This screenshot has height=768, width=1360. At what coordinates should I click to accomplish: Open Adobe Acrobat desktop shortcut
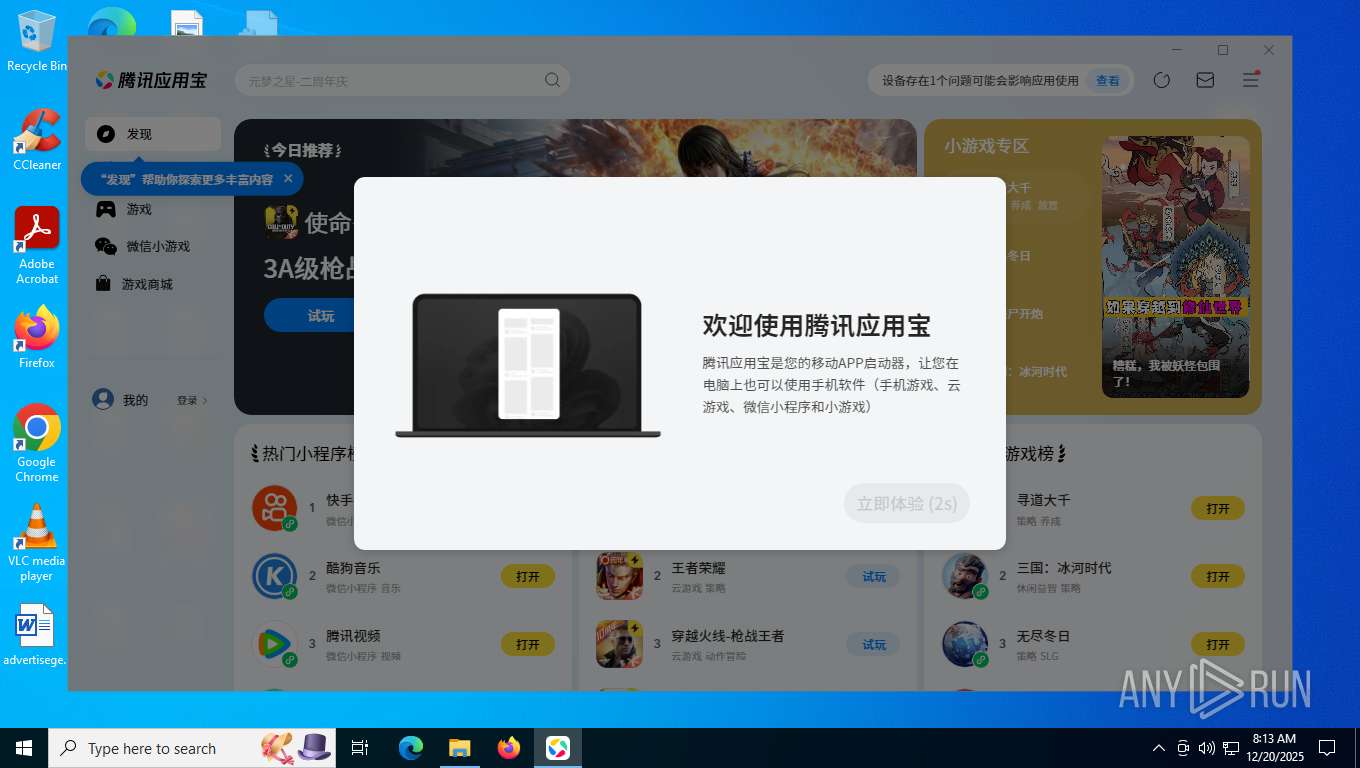(37, 246)
